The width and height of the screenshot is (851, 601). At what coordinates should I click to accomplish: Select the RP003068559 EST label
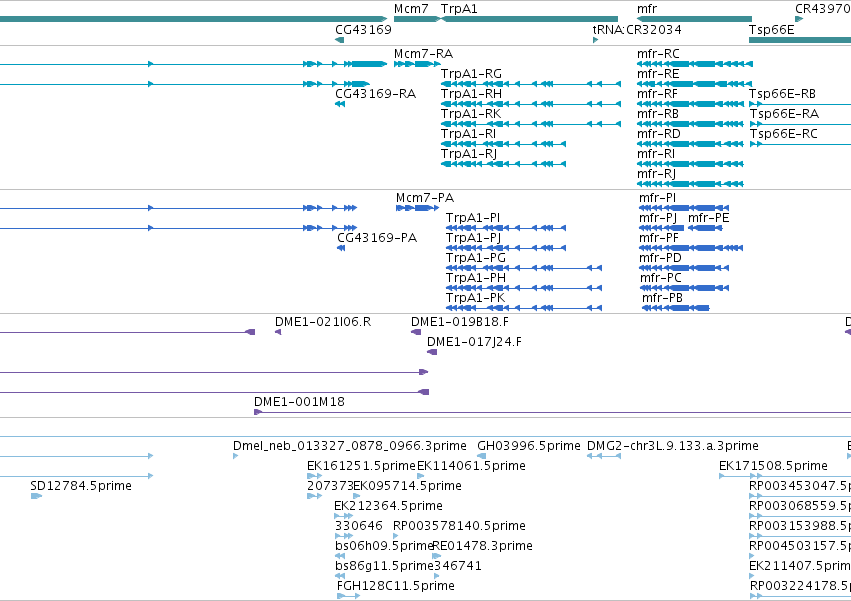point(799,507)
